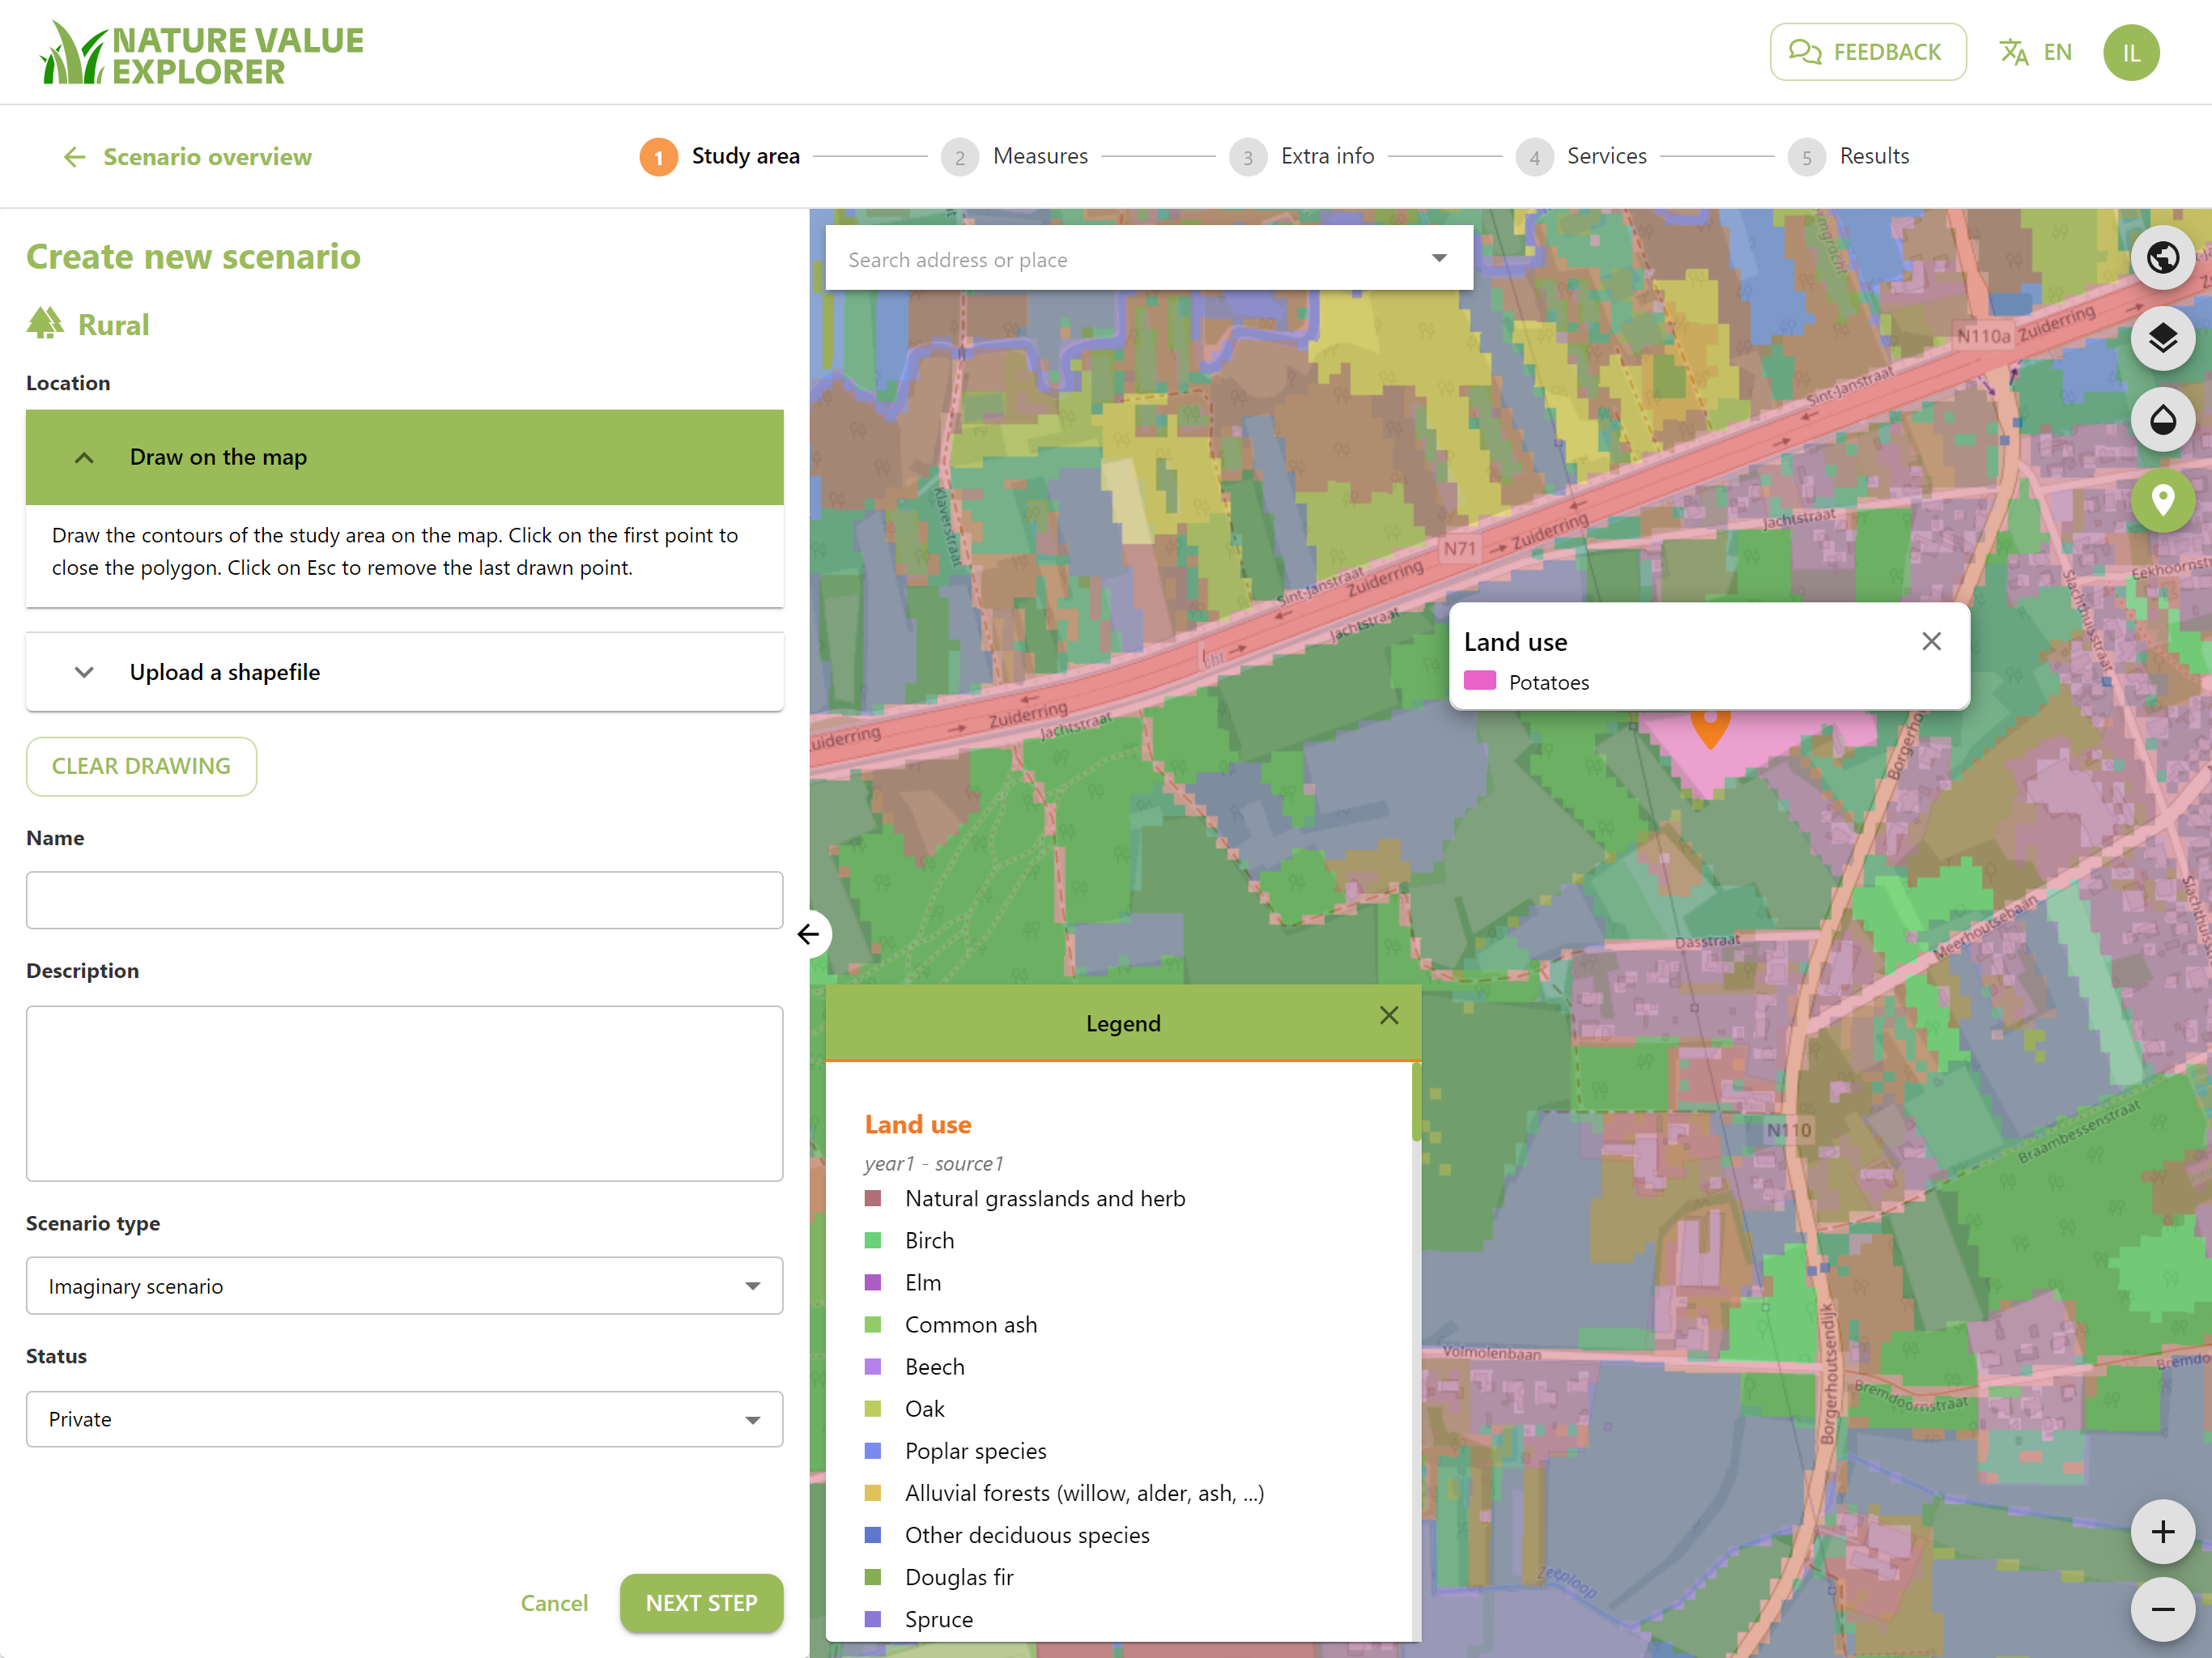The height and width of the screenshot is (1658, 2212).
Task: Click the Oak legend color swatch
Action: click(x=872, y=1408)
